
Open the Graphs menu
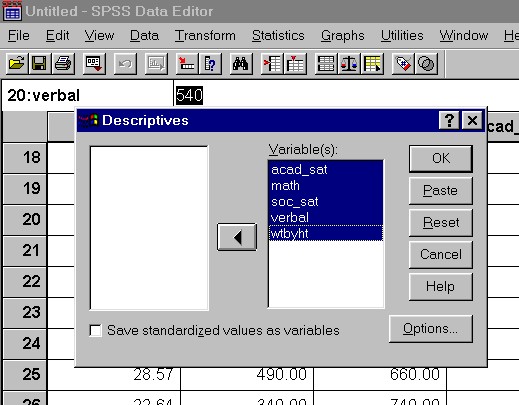click(343, 35)
